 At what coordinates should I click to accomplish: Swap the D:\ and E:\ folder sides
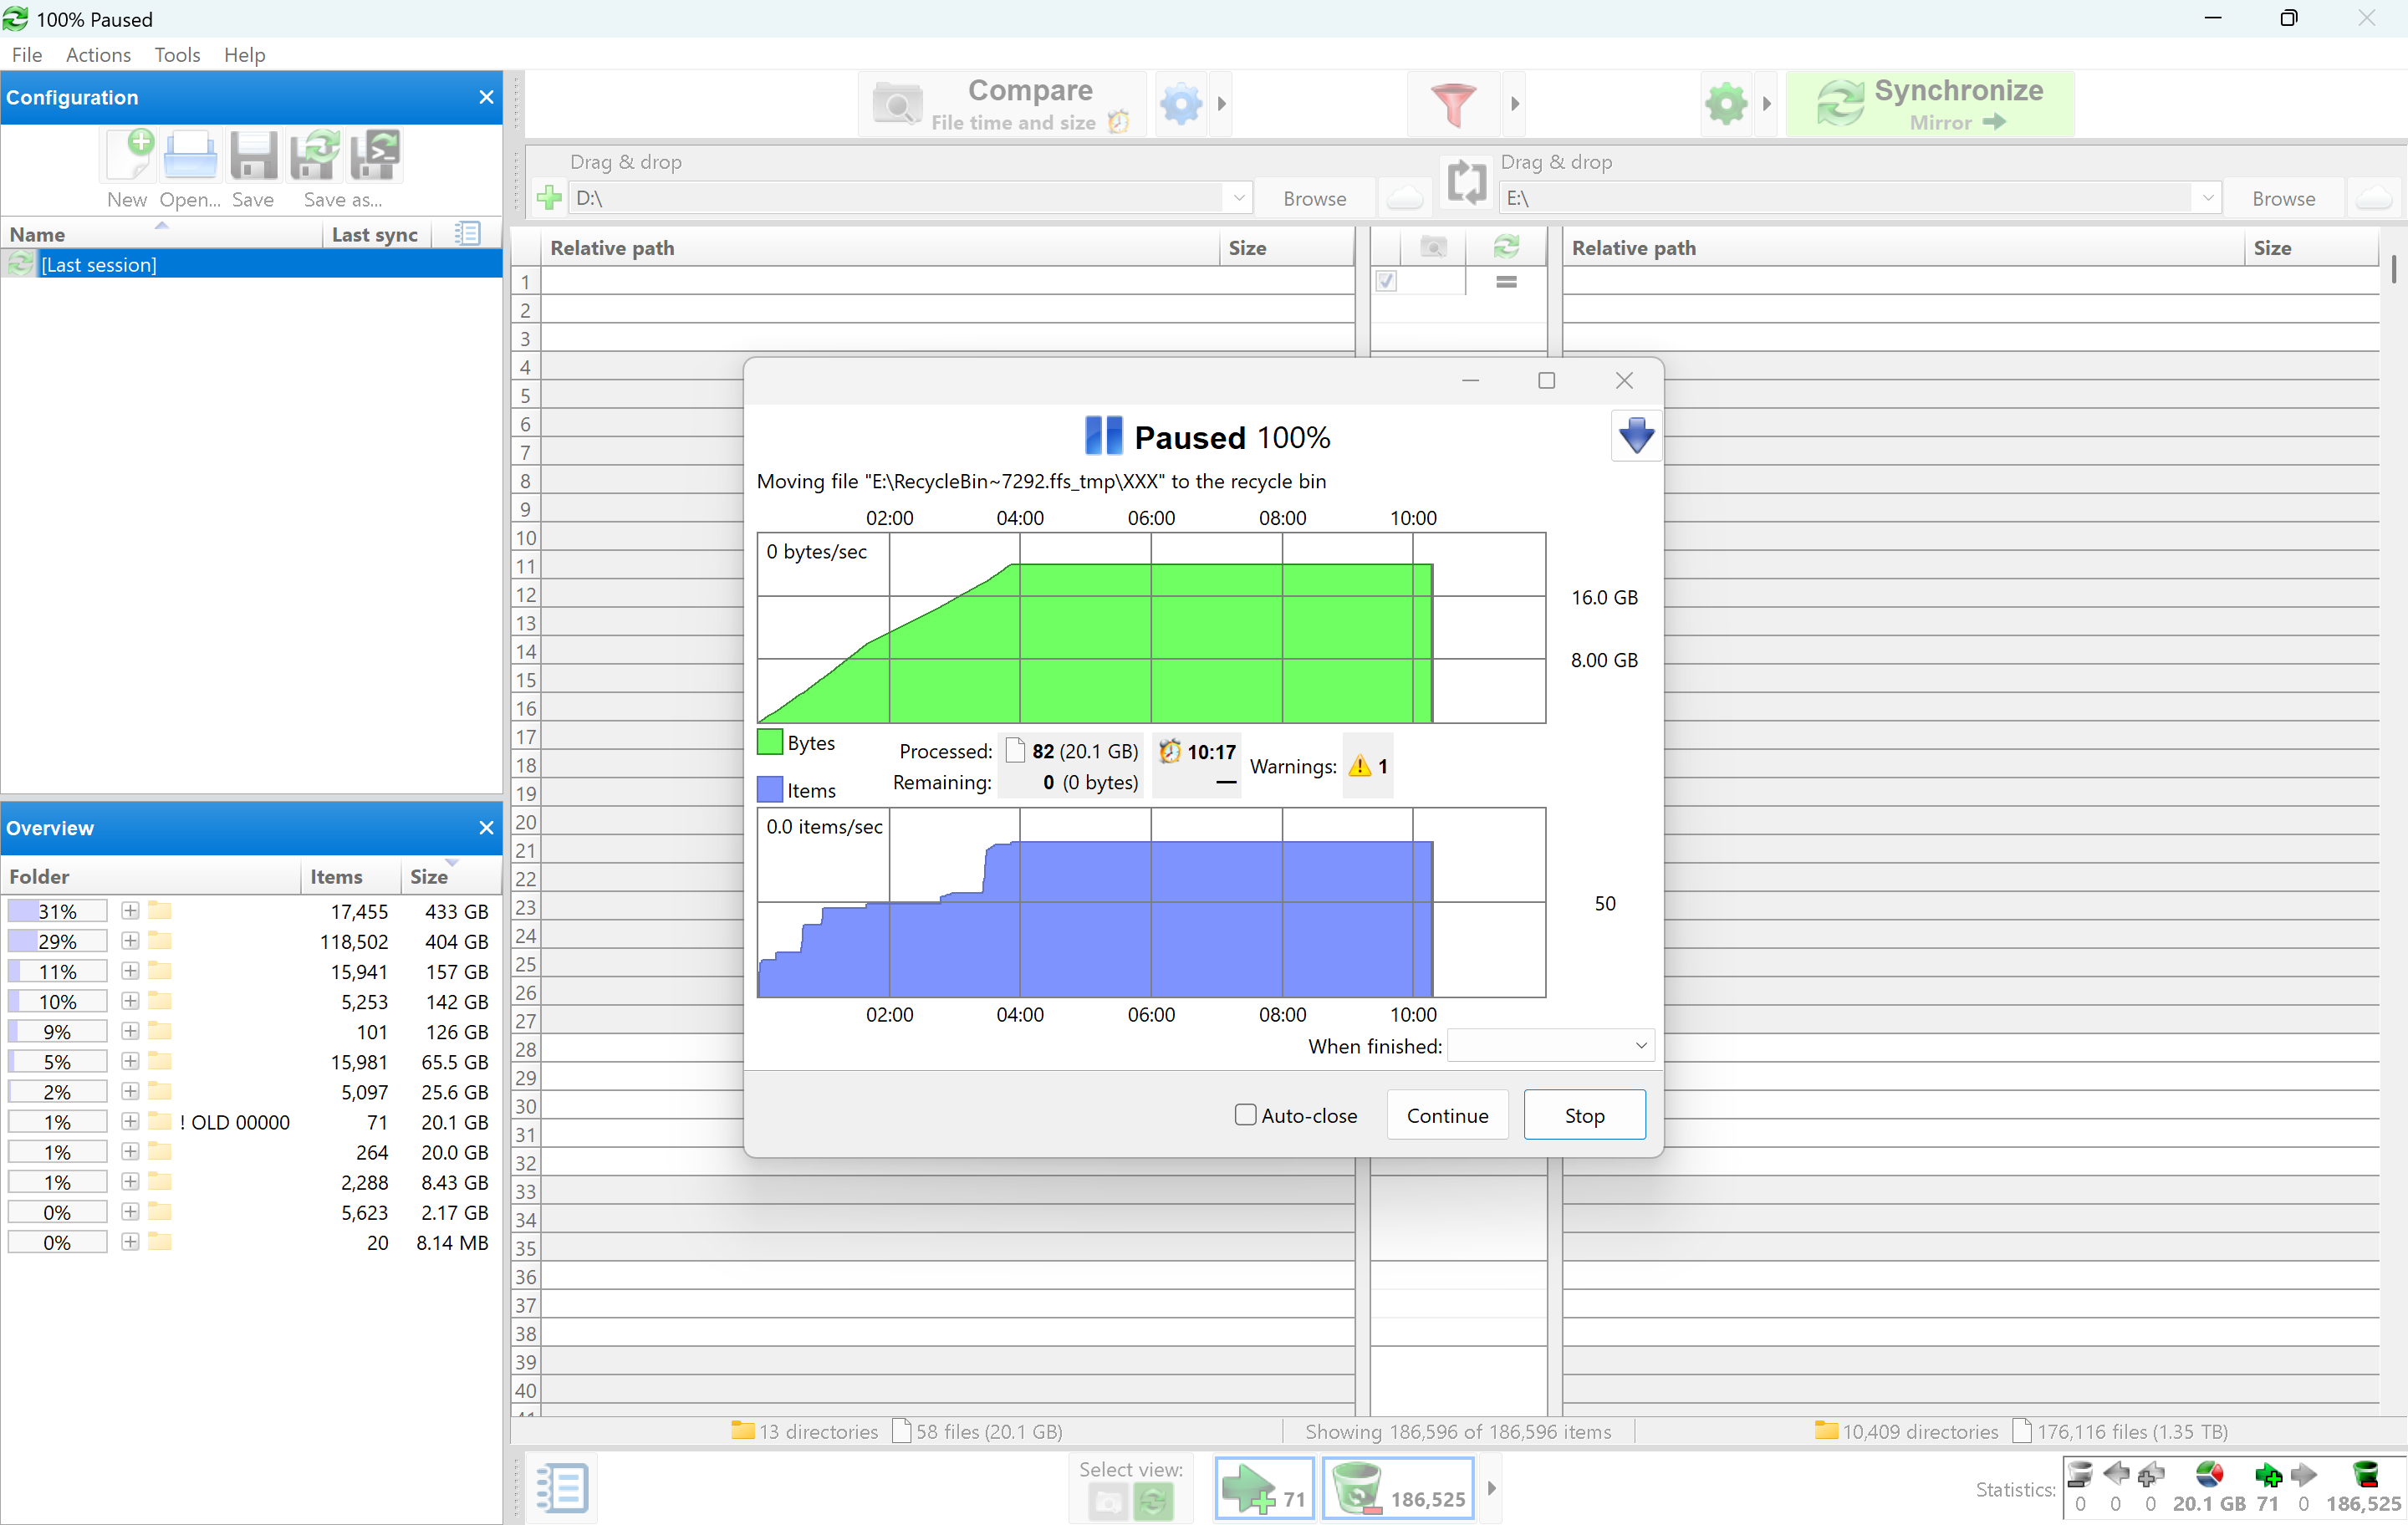click(x=1466, y=183)
